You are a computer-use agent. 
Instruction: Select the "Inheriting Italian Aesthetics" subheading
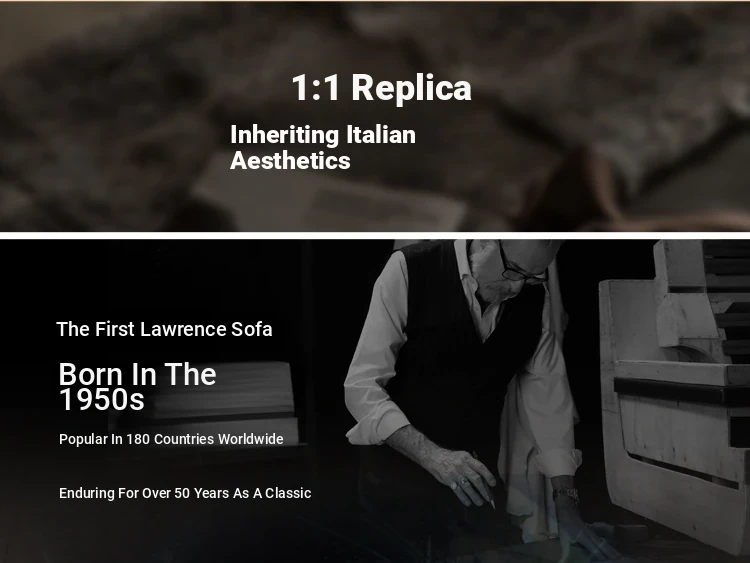(323, 147)
